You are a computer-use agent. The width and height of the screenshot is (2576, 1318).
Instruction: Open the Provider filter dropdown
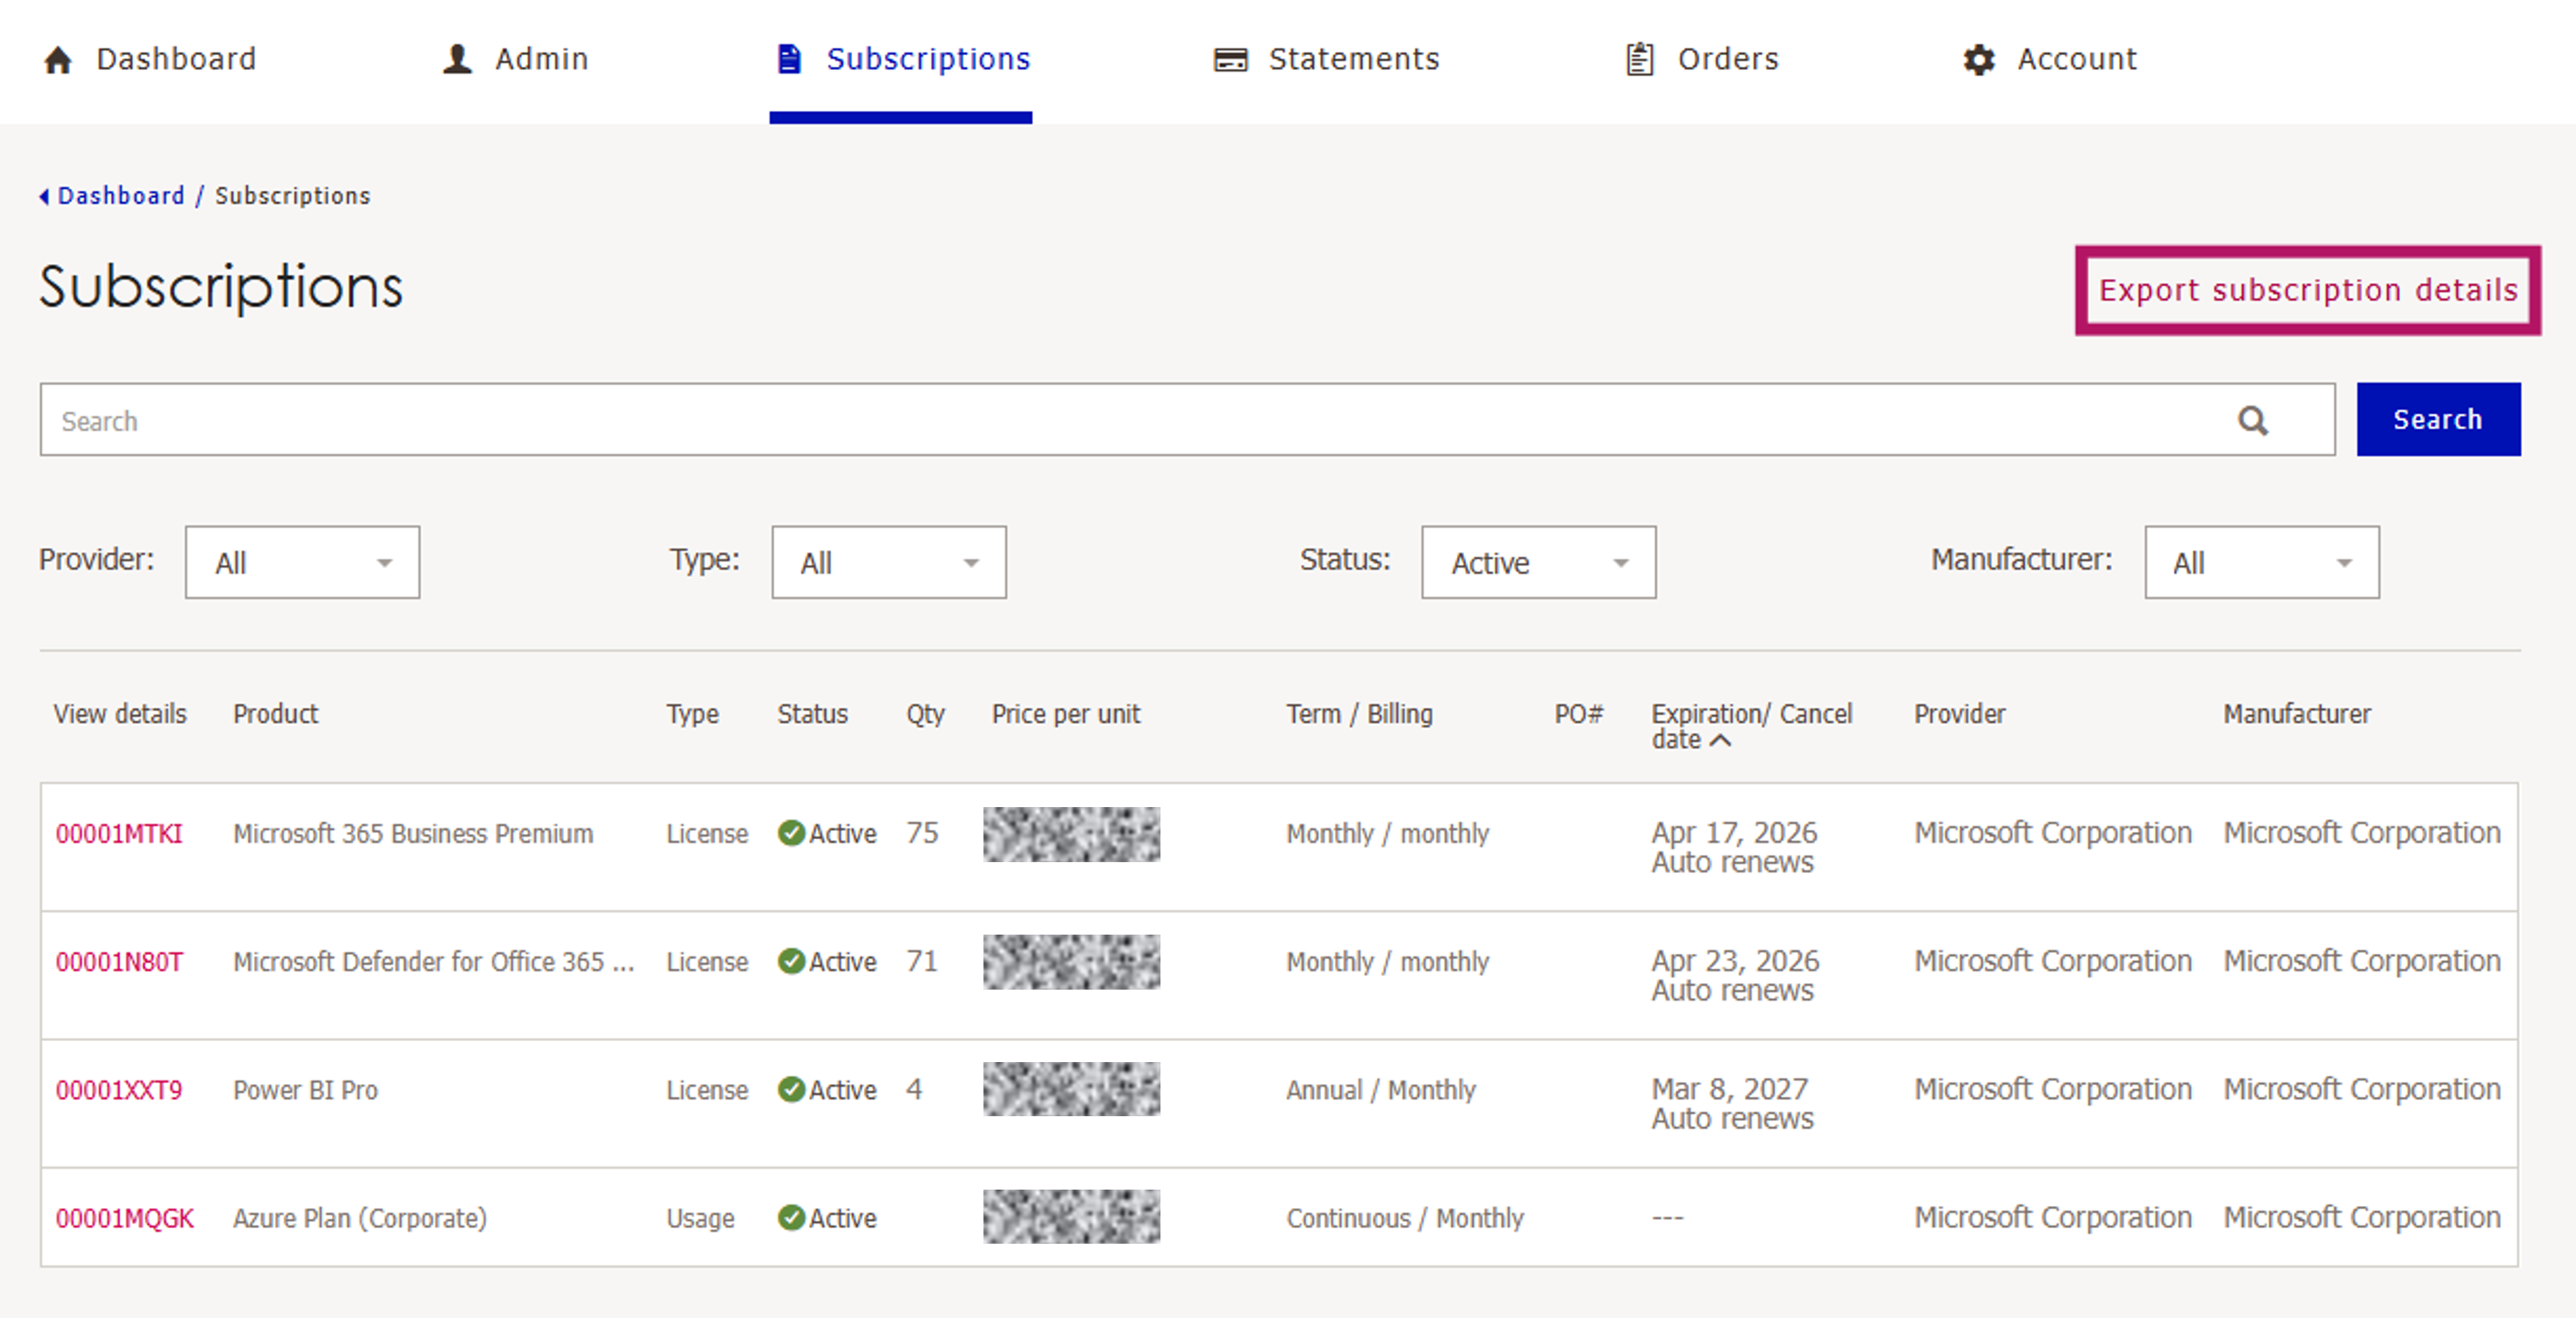(x=302, y=563)
